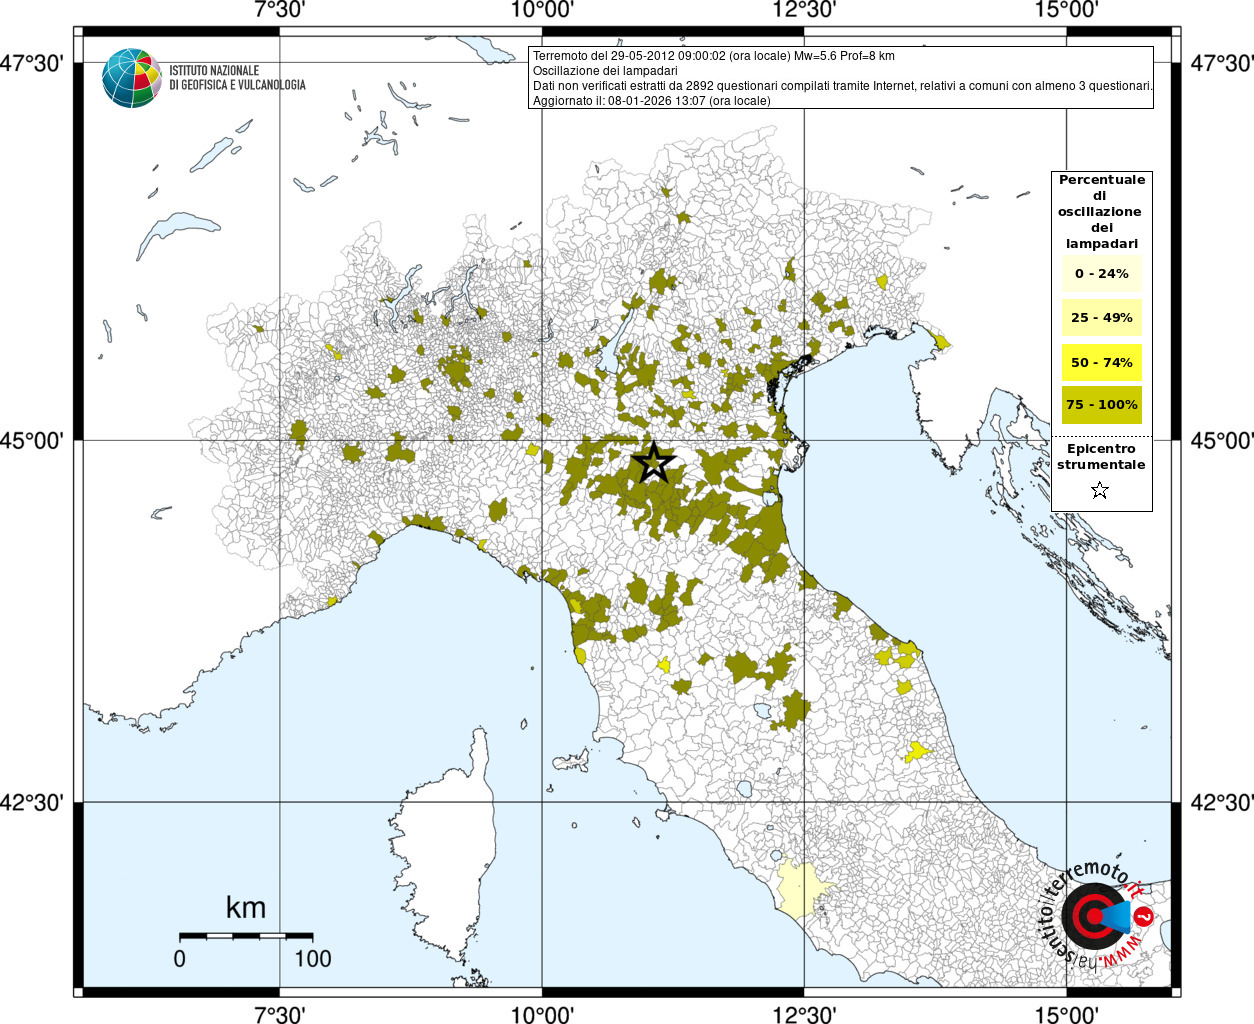Click the 'Dati non verificati' questionnaire line

pos(842,86)
